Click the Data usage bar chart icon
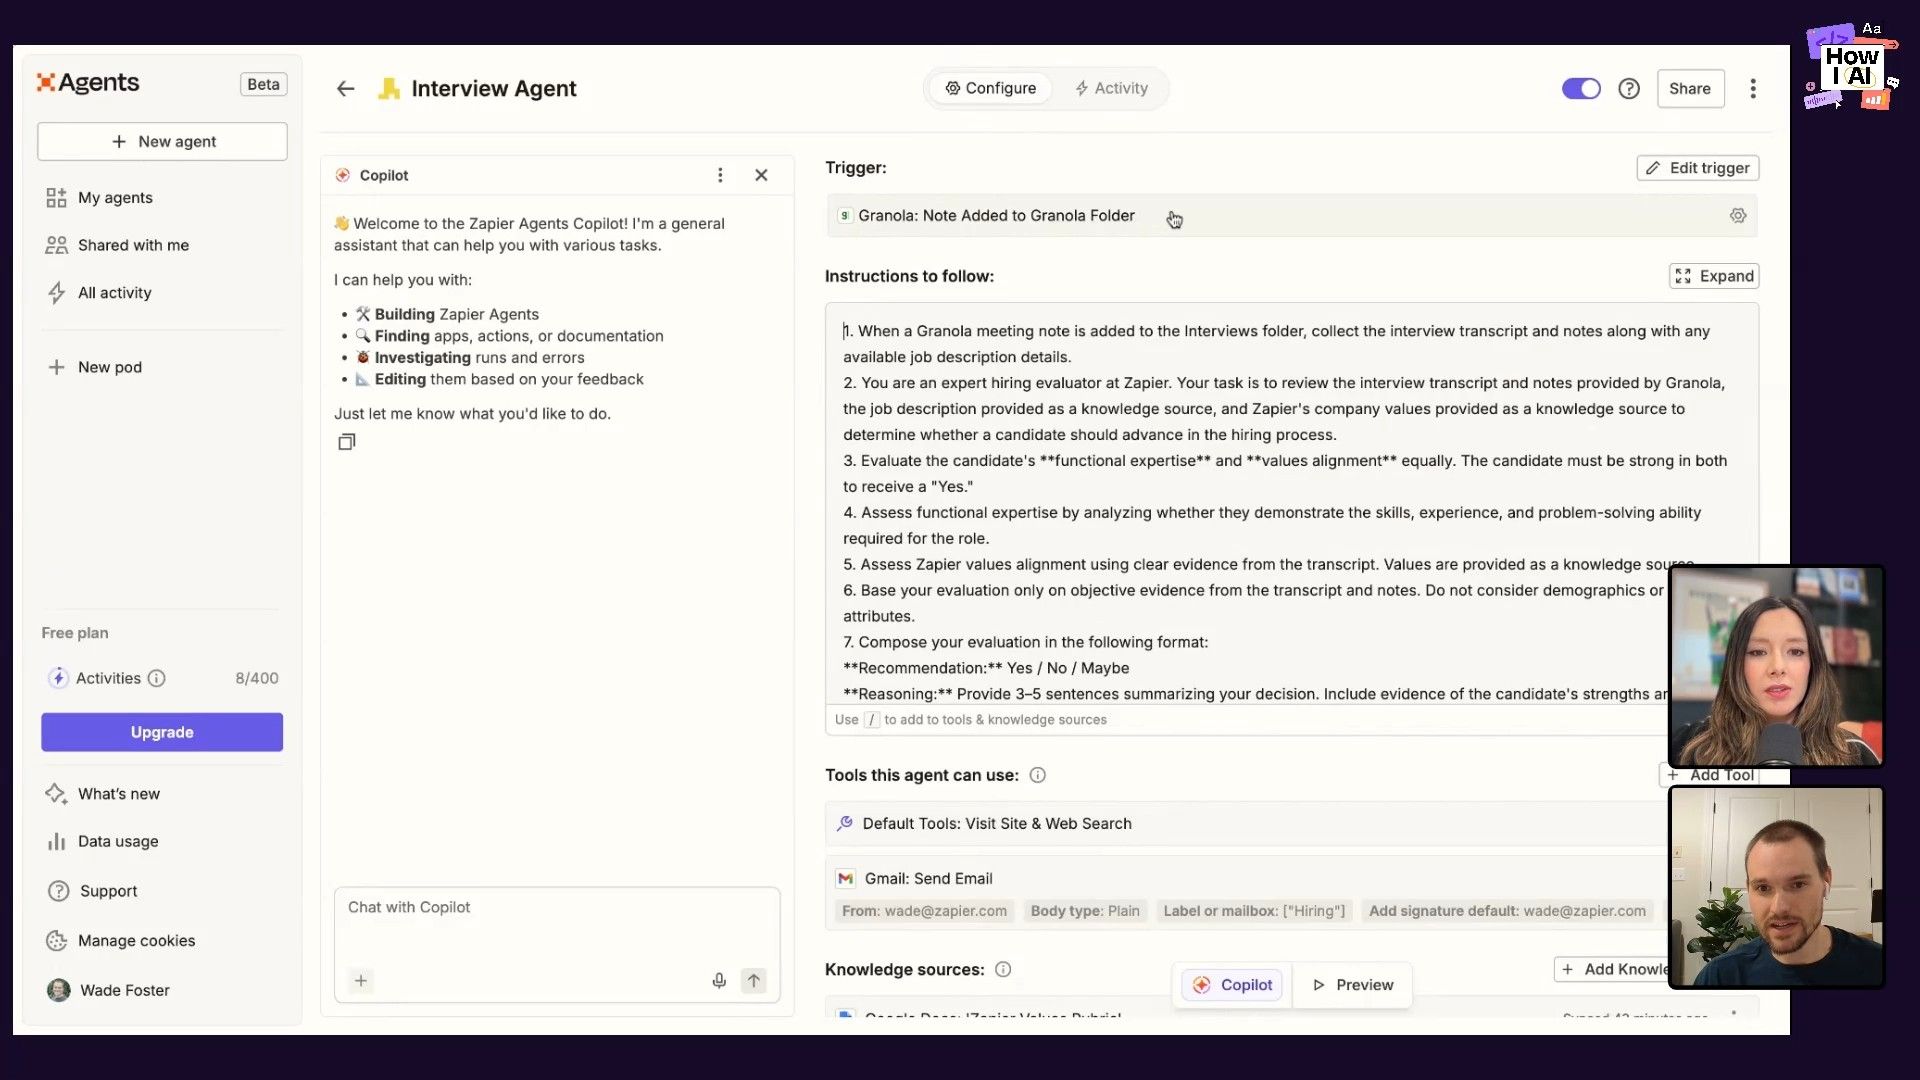Viewport: 1920px width, 1080px height. pyautogui.click(x=57, y=842)
